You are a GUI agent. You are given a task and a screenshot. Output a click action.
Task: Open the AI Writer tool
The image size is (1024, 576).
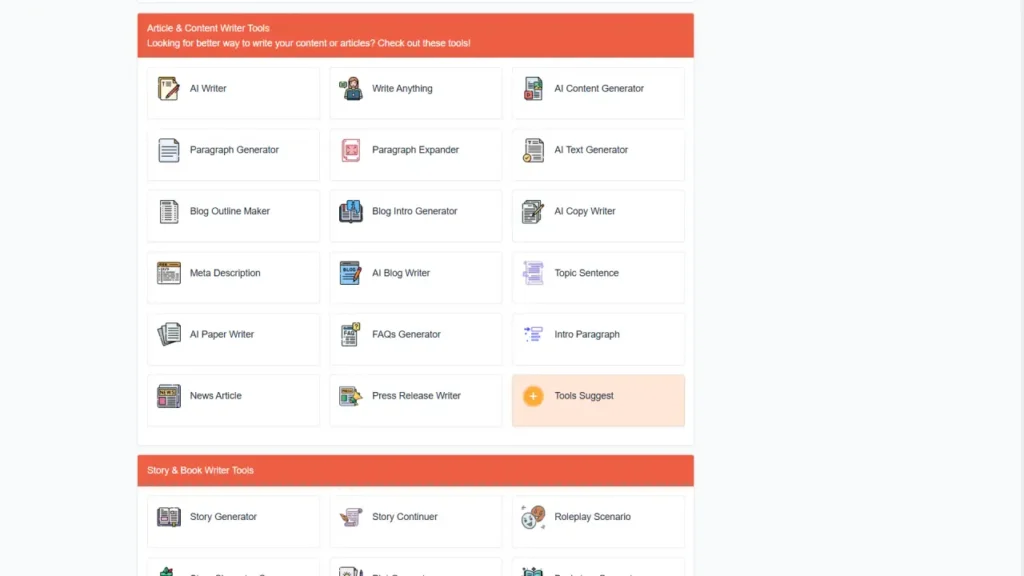coord(233,93)
